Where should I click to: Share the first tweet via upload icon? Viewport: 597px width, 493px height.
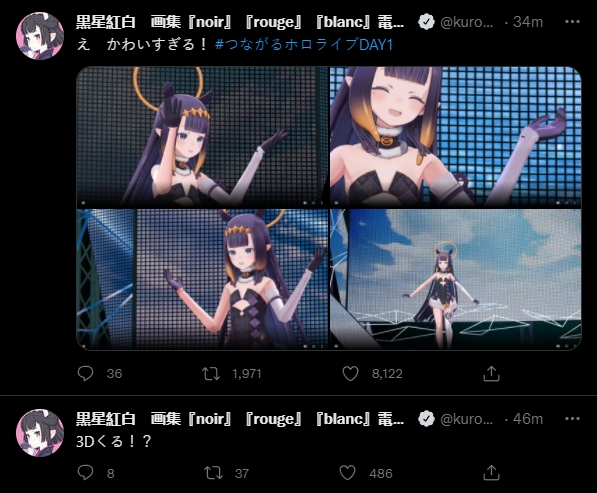[x=491, y=373]
